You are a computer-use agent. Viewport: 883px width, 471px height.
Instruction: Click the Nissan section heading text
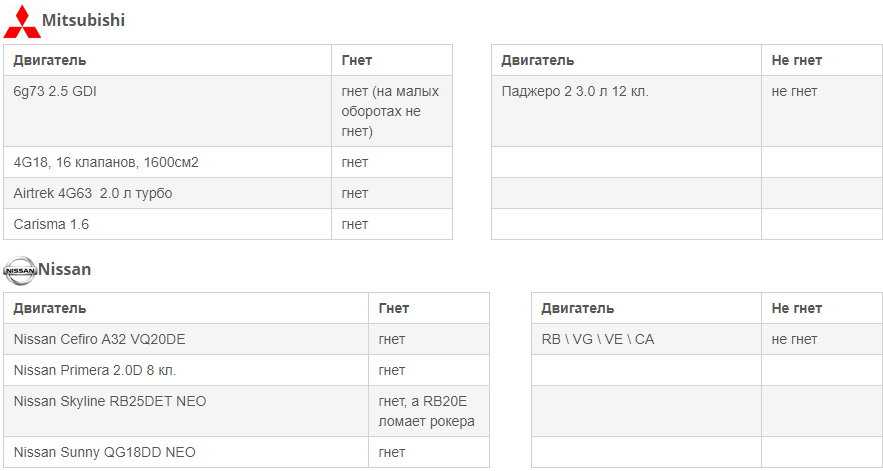tap(65, 269)
